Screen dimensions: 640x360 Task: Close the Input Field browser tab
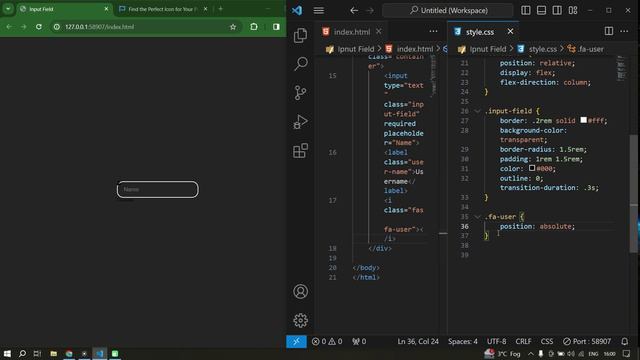106,9
